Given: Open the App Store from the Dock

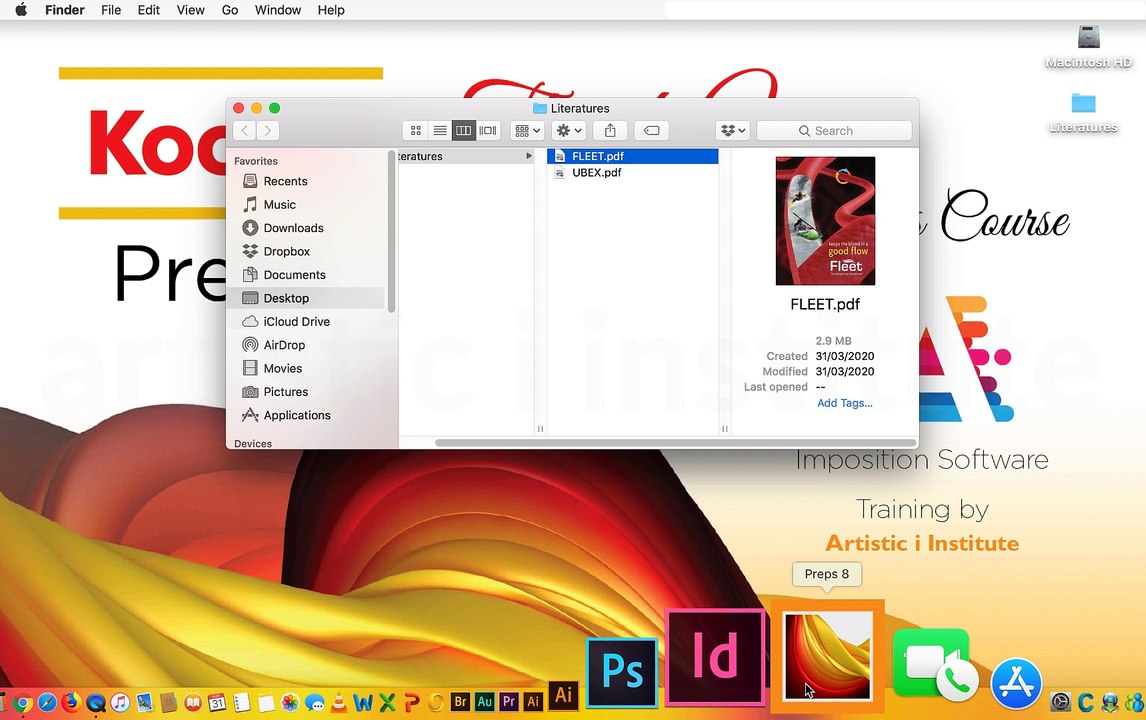Looking at the screenshot, I should coord(1016,684).
